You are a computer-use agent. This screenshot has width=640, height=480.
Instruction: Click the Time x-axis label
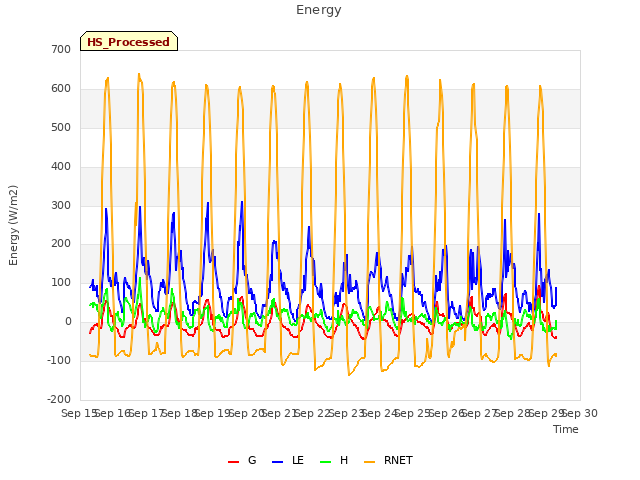(x=566, y=429)
